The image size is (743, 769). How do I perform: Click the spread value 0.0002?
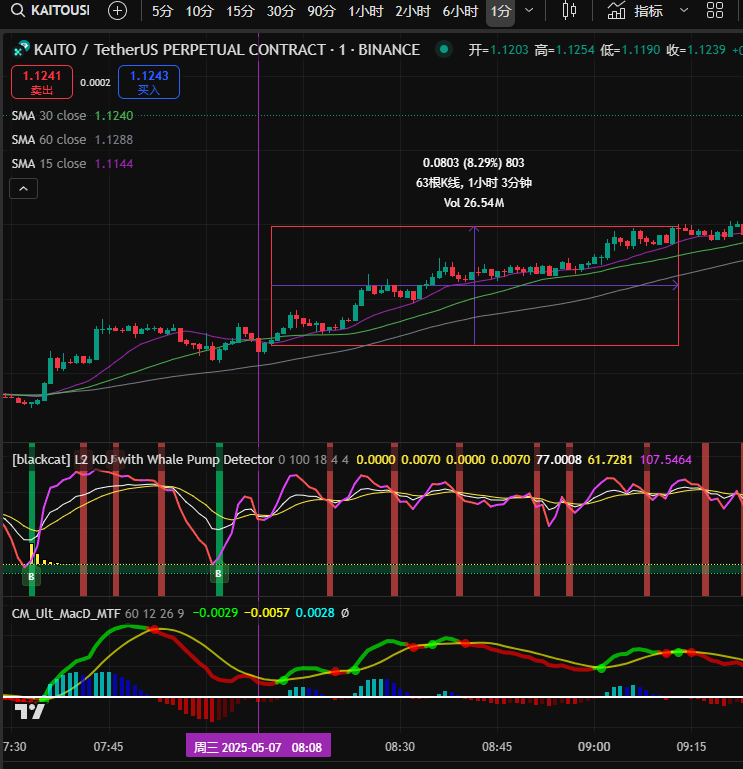(95, 83)
